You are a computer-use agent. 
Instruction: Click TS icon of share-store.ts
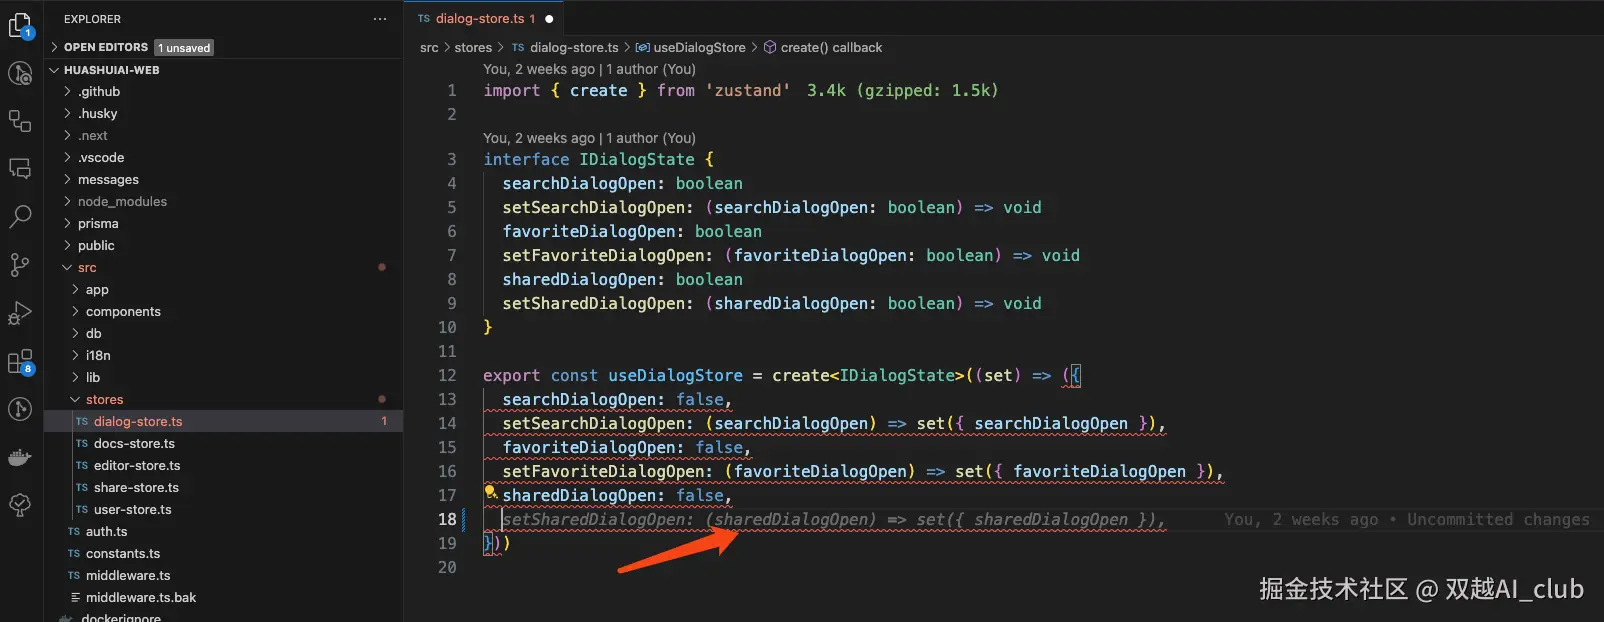tap(82, 488)
